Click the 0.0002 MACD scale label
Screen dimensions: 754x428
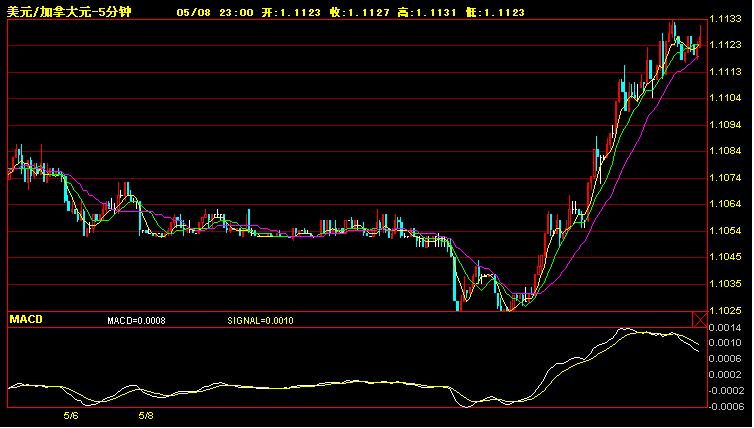click(x=726, y=375)
